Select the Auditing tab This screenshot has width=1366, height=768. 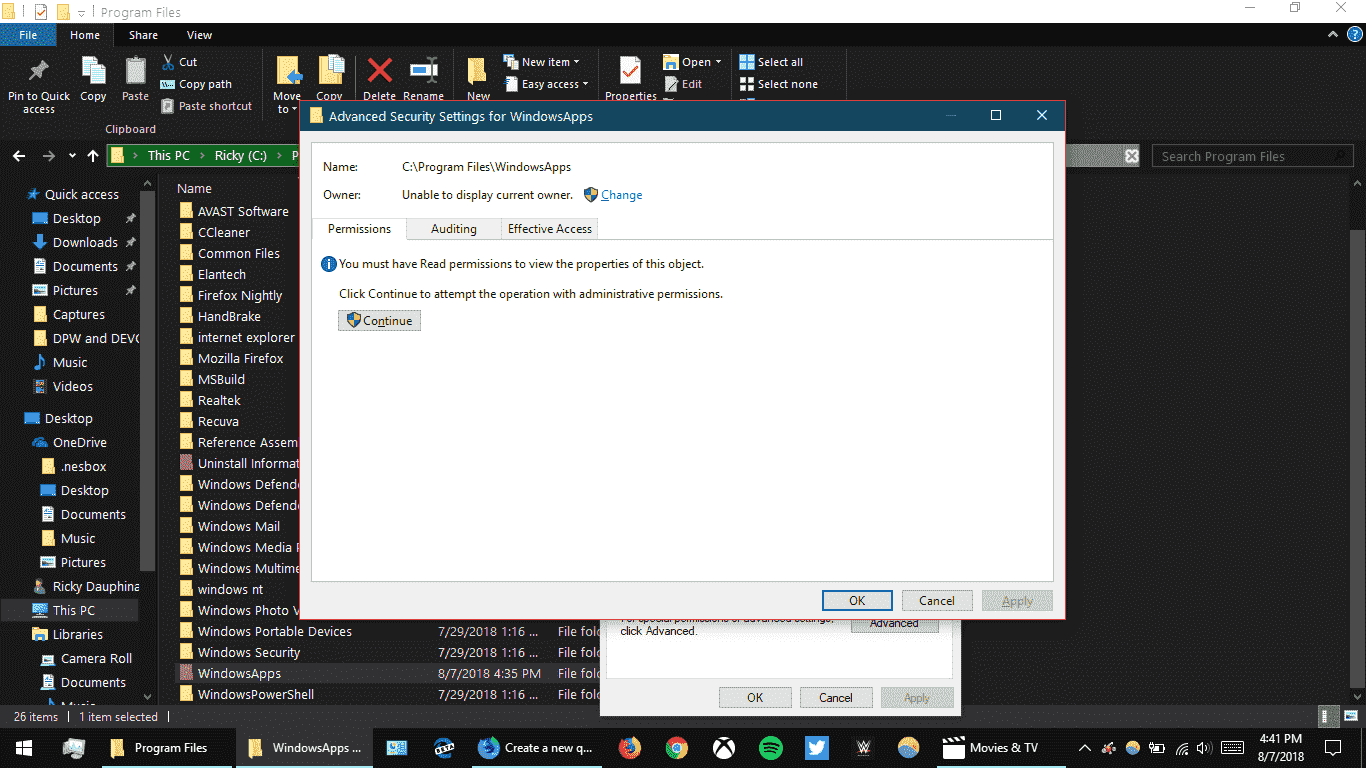453,229
